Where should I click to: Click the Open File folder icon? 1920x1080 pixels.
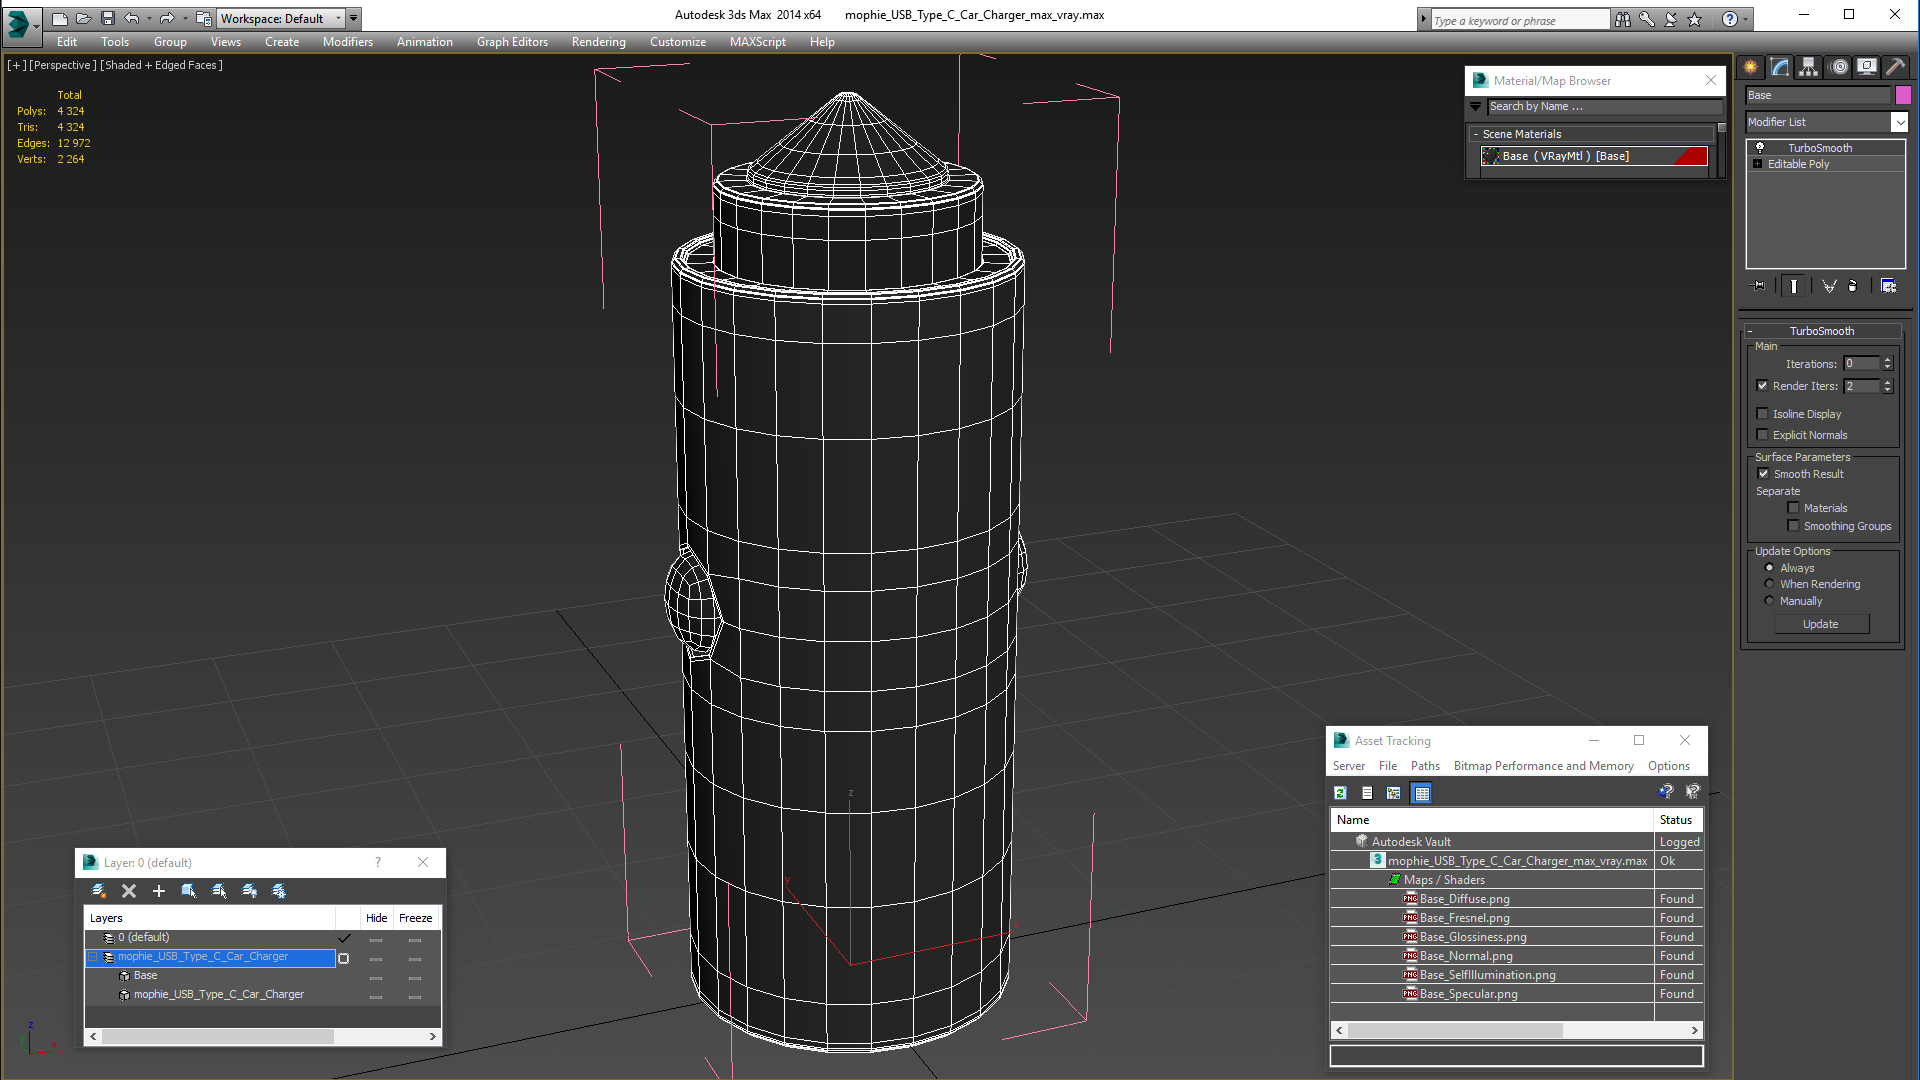(x=84, y=18)
